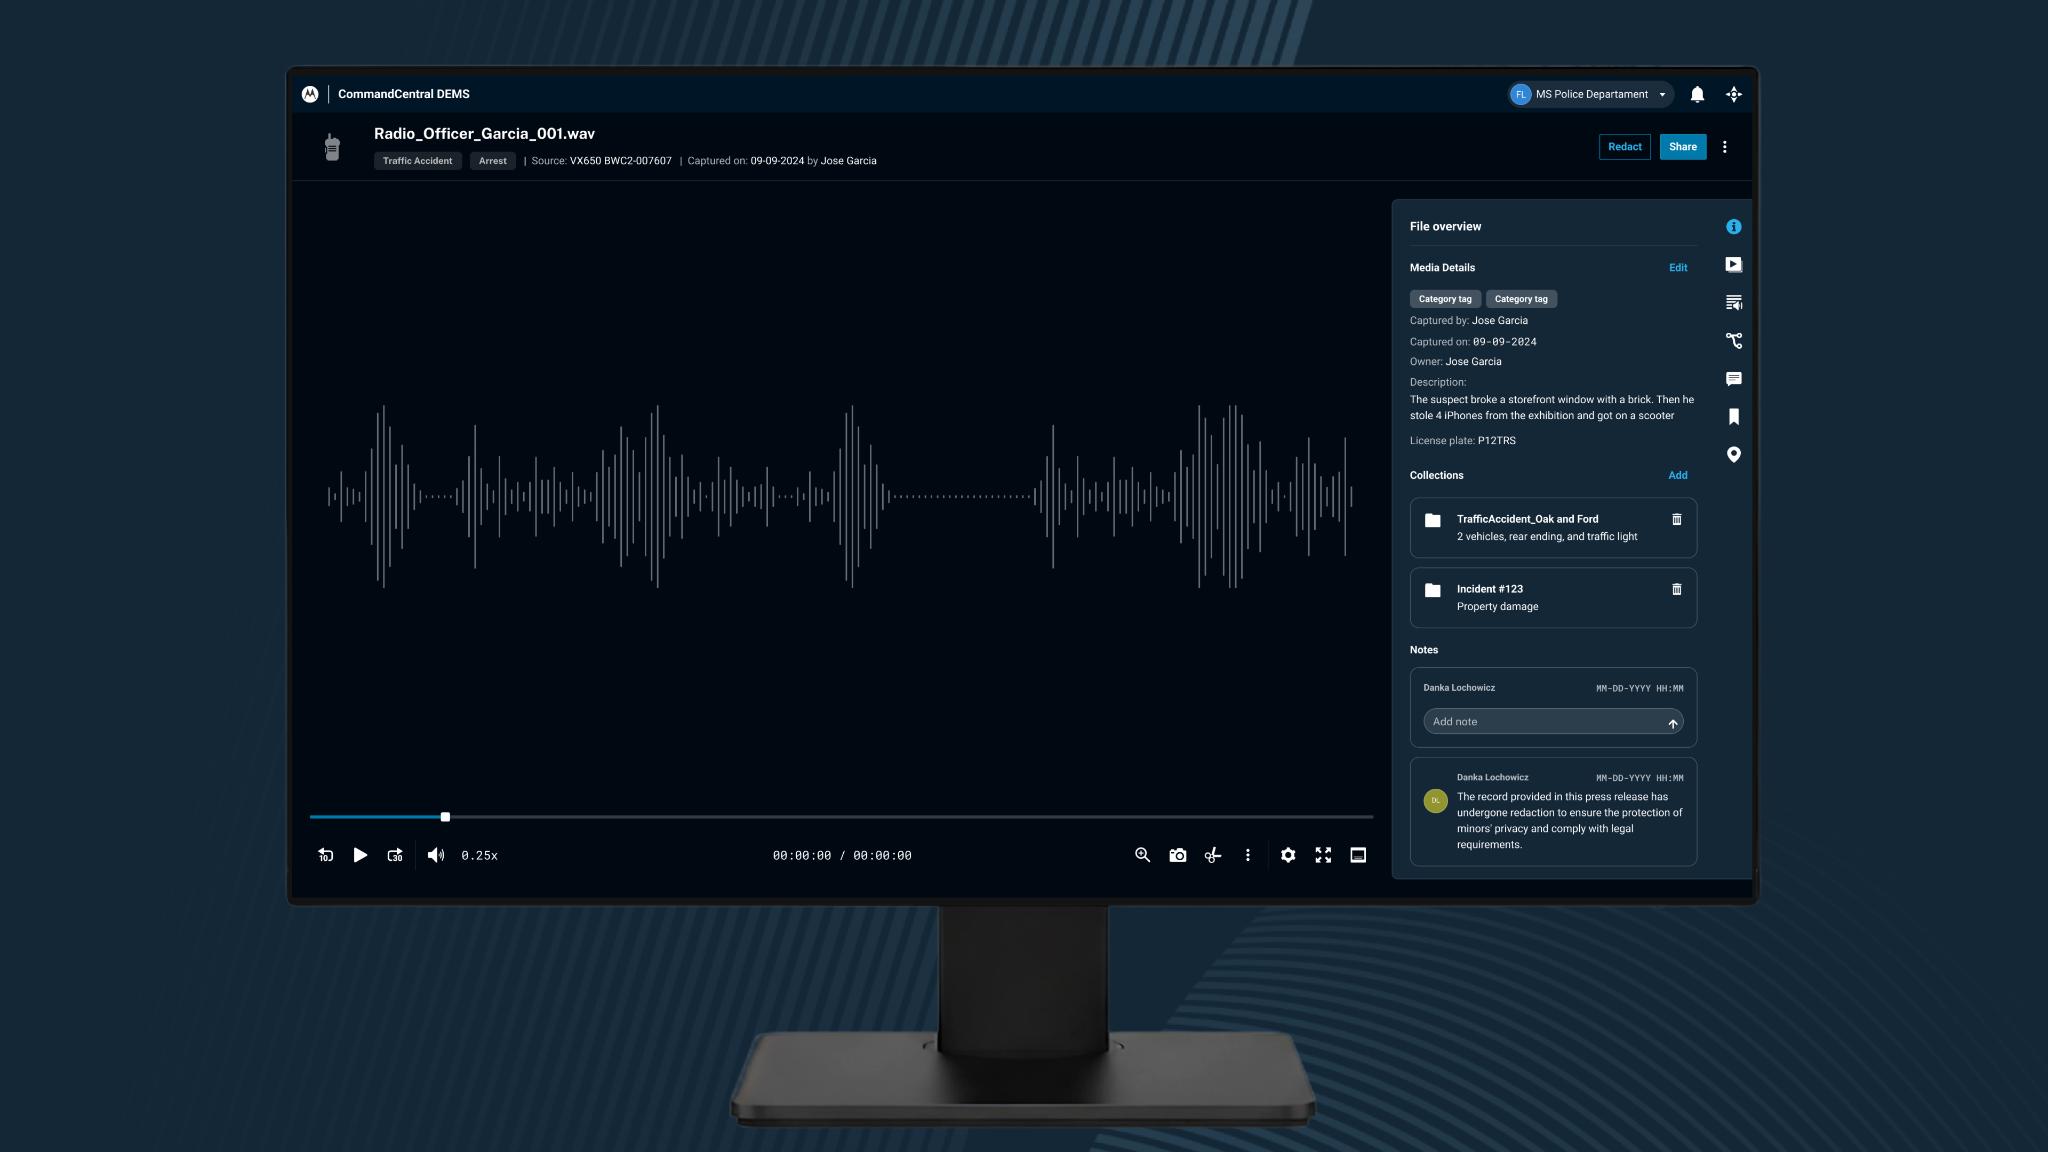2048x1152 pixels.
Task: Open the comments sidebar panel
Action: [x=1733, y=379]
